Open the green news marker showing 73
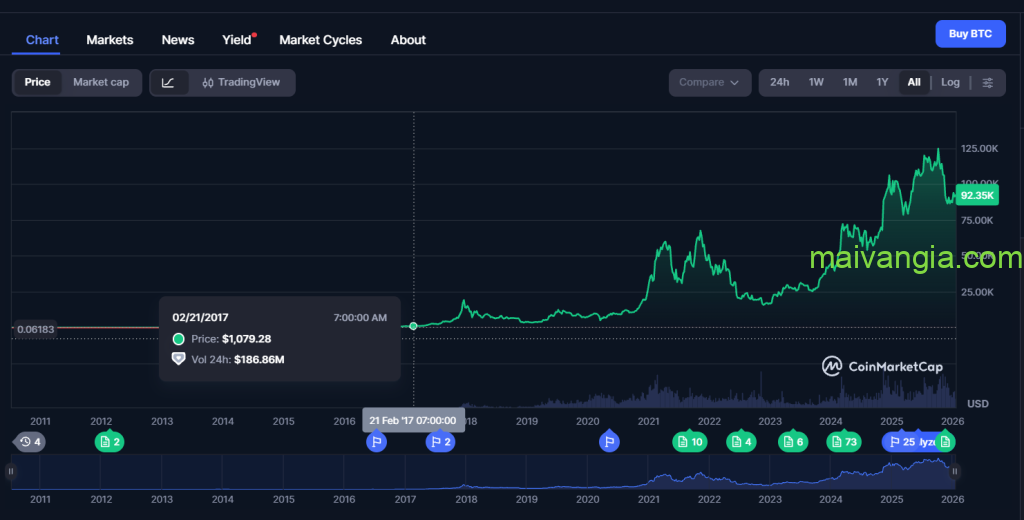The width and height of the screenshot is (1024, 520). pyautogui.click(x=843, y=442)
